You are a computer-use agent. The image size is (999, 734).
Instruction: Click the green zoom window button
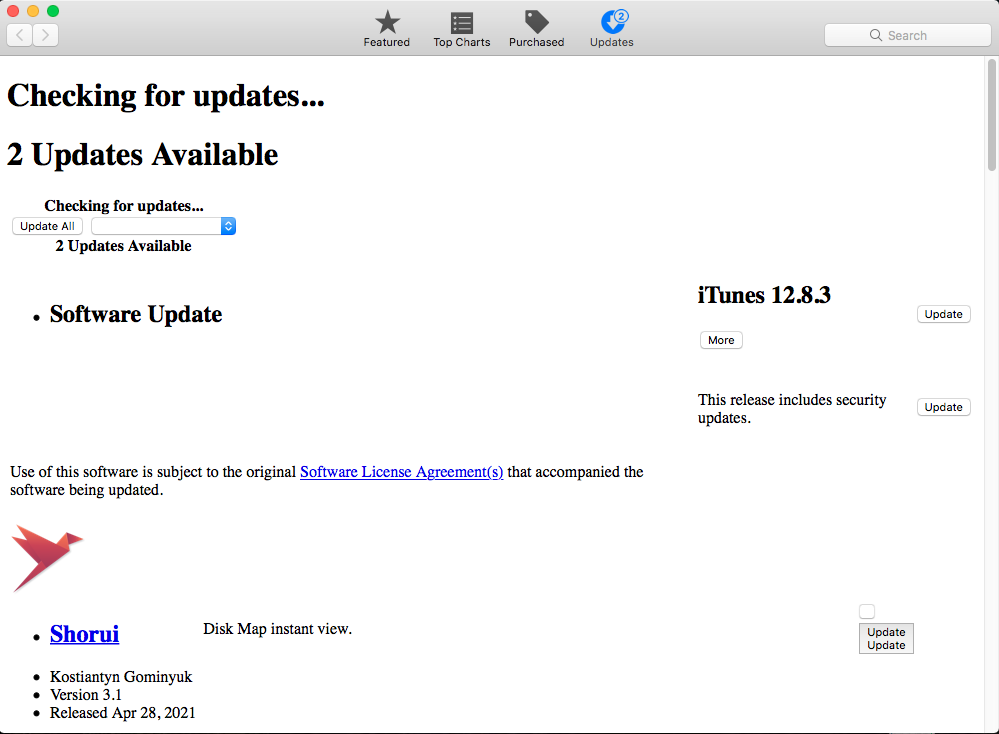54,11
